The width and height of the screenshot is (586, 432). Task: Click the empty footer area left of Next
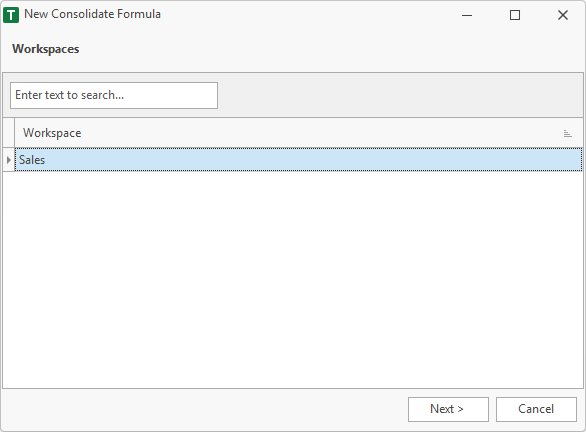point(205,410)
